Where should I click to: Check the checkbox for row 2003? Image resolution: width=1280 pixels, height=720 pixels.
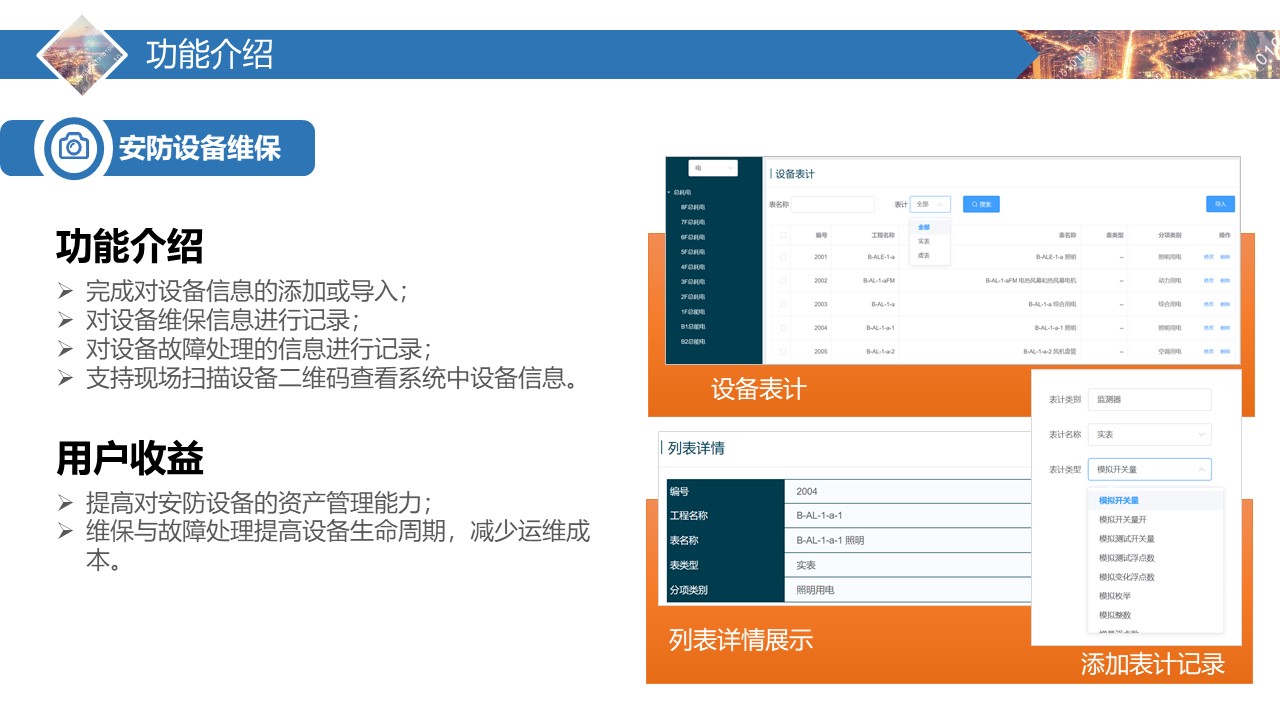tap(783, 304)
